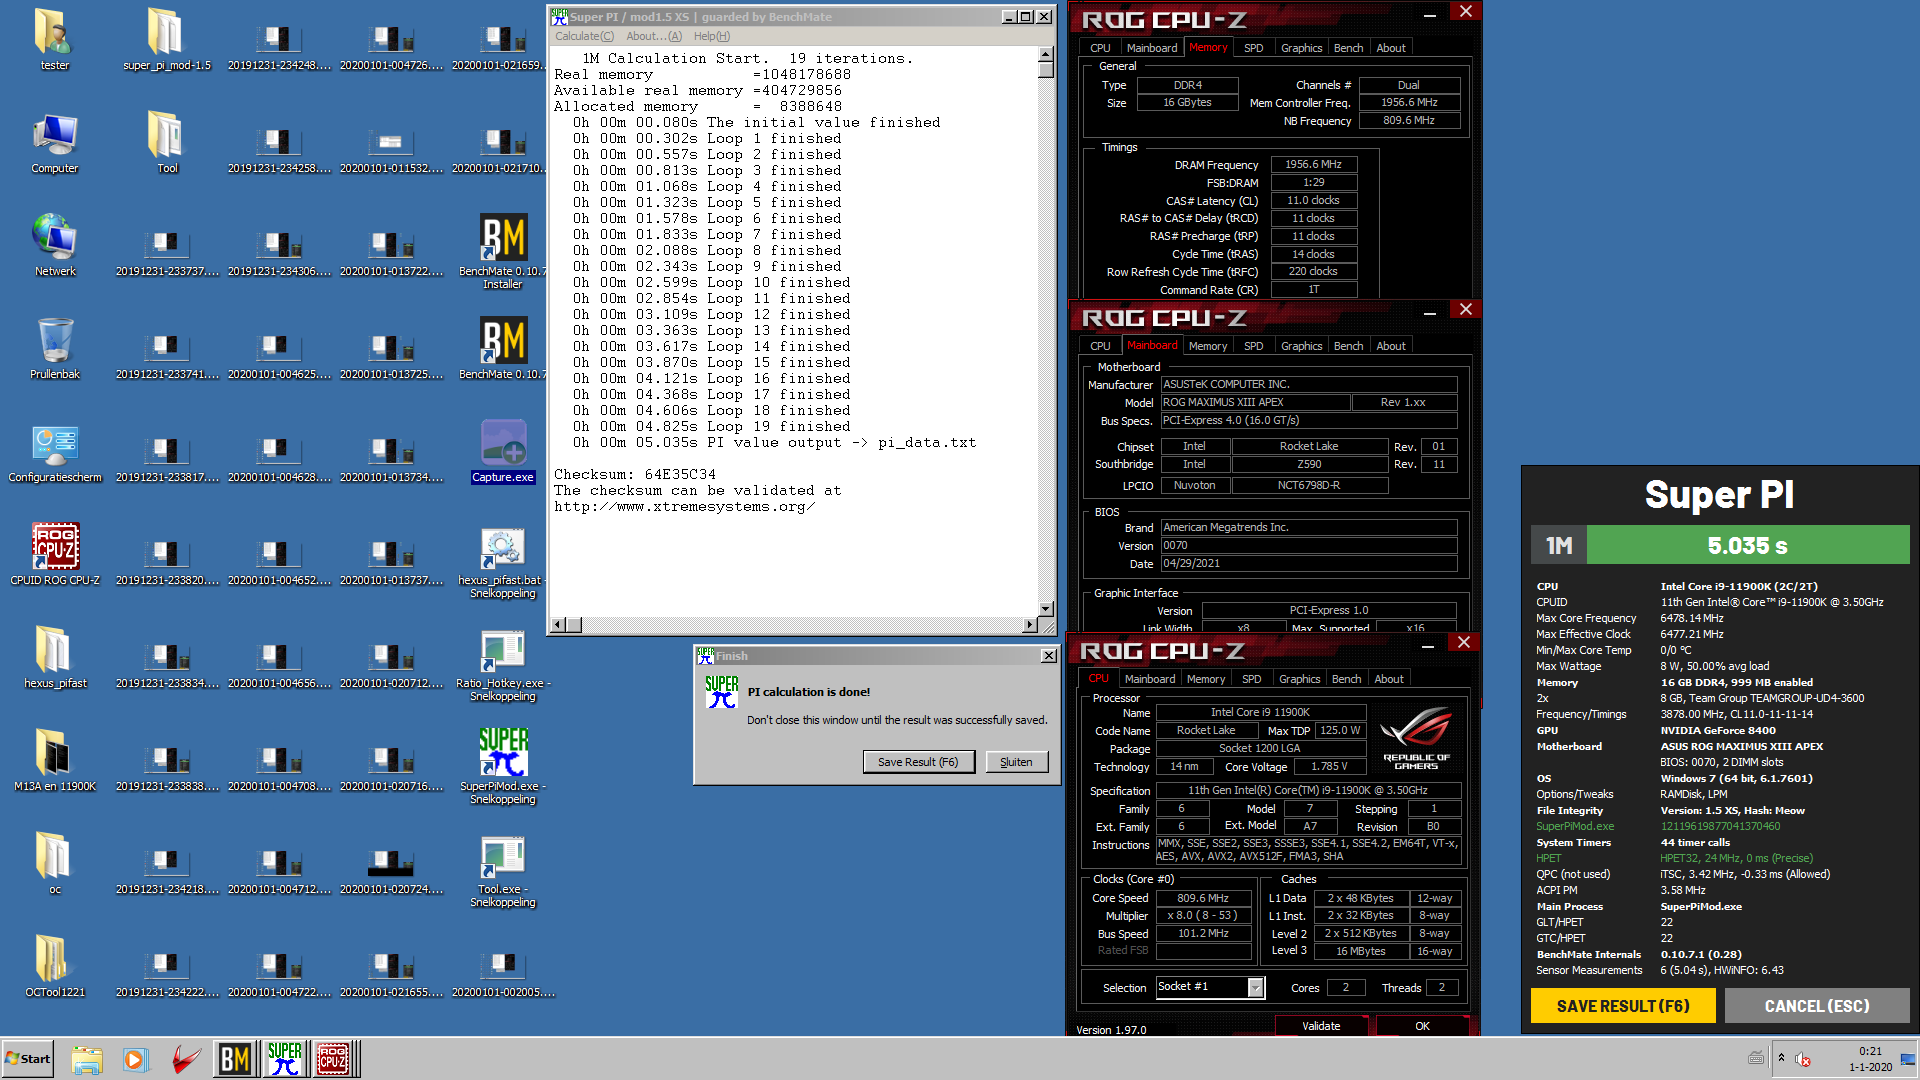
Task: Click Save Result (F6) in Finish dialog
Action: coord(918,762)
